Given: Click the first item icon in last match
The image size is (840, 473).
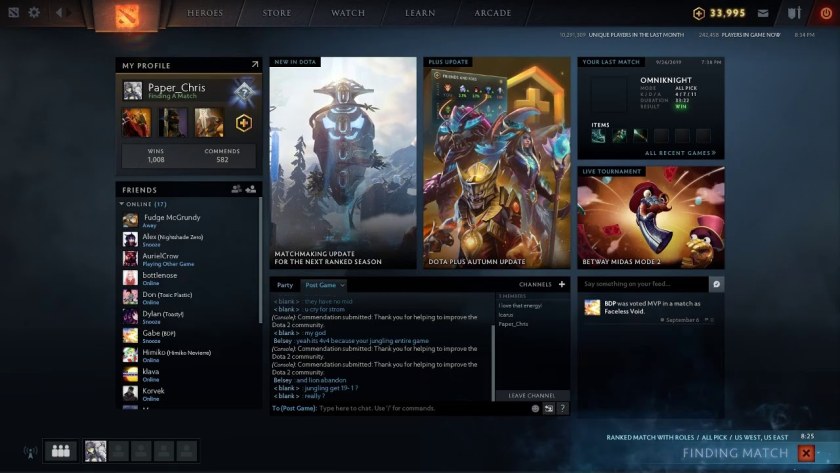Looking at the screenshot, I should click(598, 136).
